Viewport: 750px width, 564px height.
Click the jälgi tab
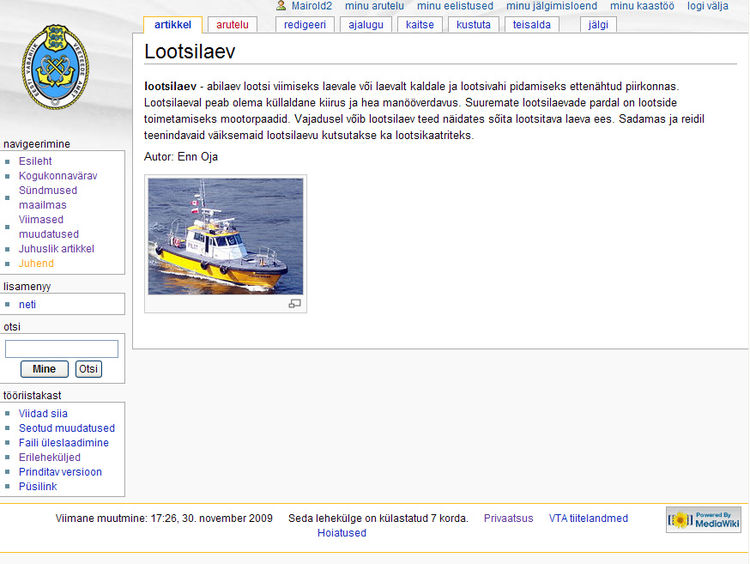[598, 25]
